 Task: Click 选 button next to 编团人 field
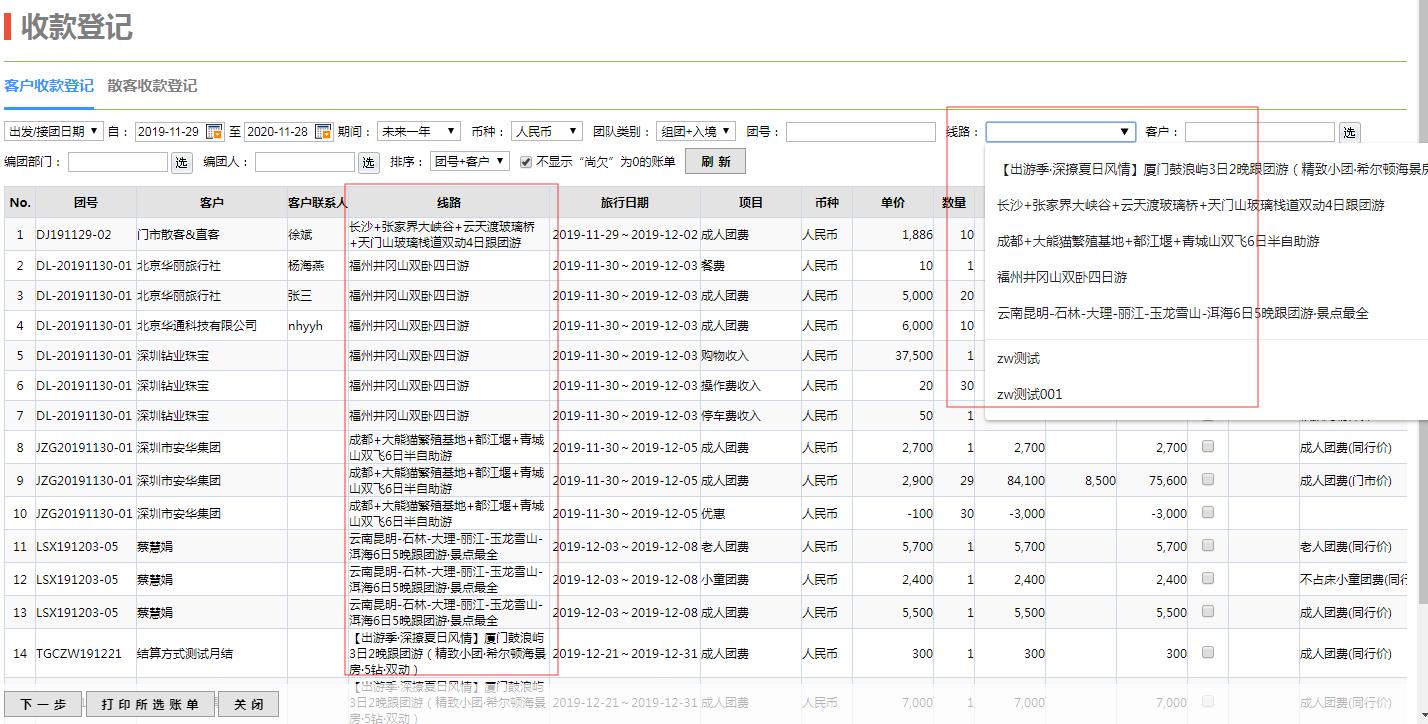coord(368,162)
